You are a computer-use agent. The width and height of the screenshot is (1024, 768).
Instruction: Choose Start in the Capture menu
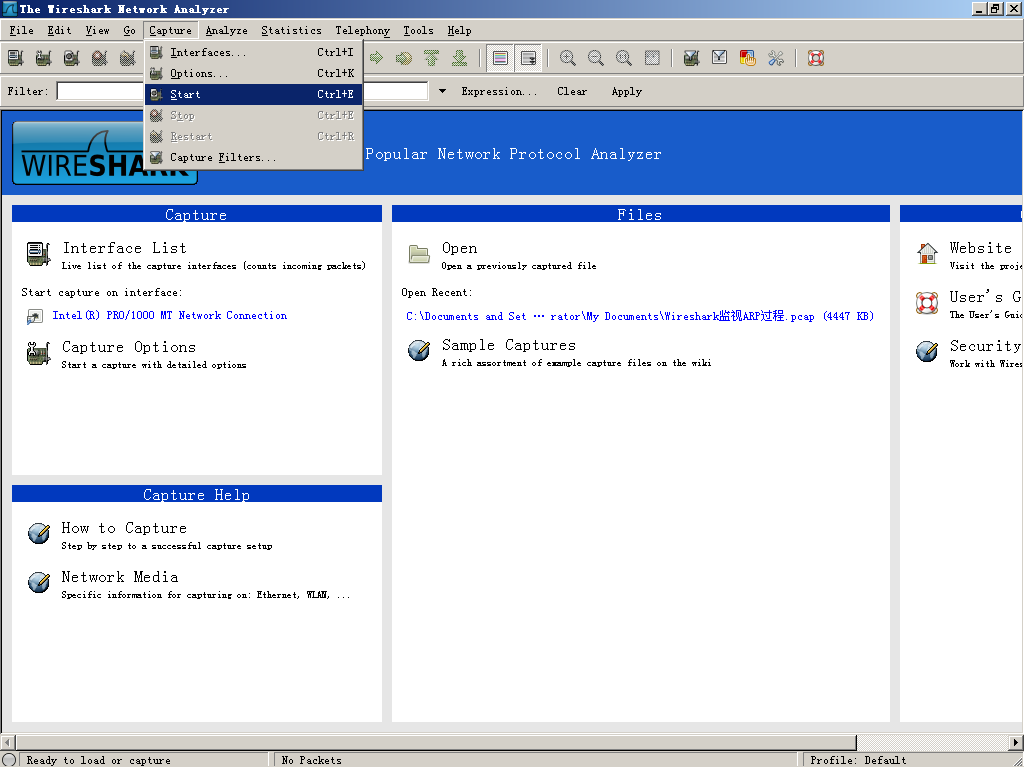[x=253, y=94]
